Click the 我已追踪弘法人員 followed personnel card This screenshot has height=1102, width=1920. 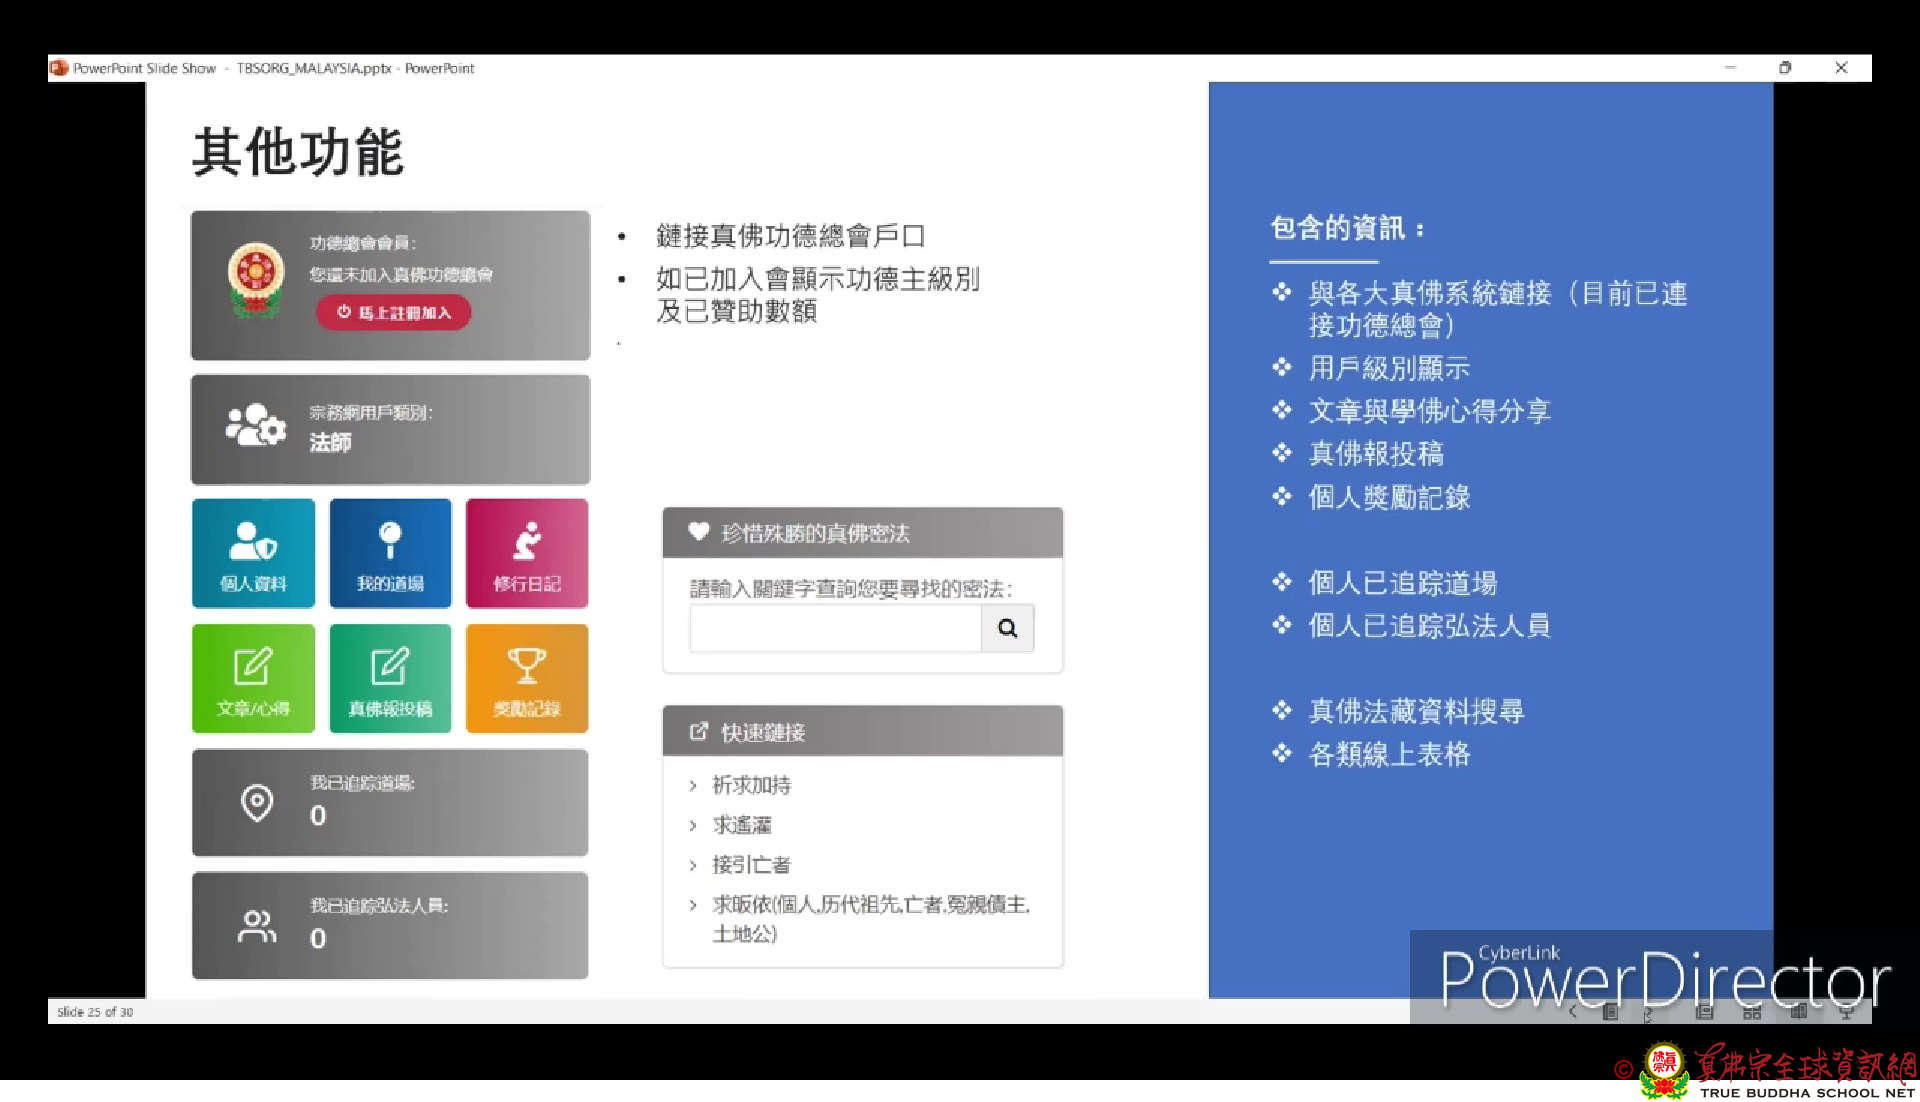(x=390, y=925)
